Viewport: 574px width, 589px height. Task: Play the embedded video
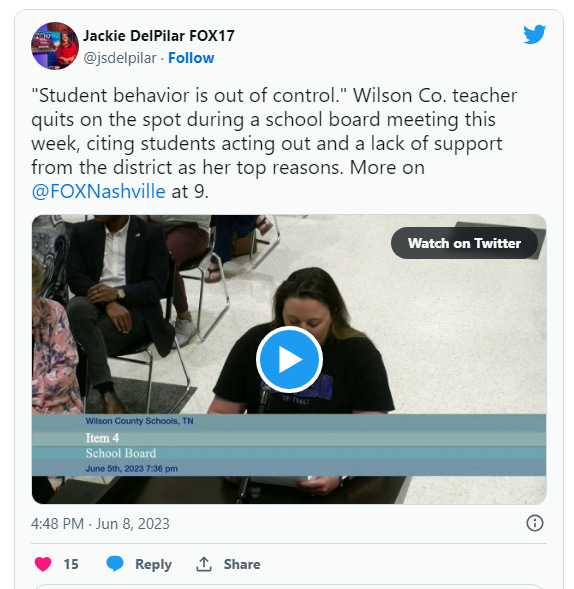(289, 359)
